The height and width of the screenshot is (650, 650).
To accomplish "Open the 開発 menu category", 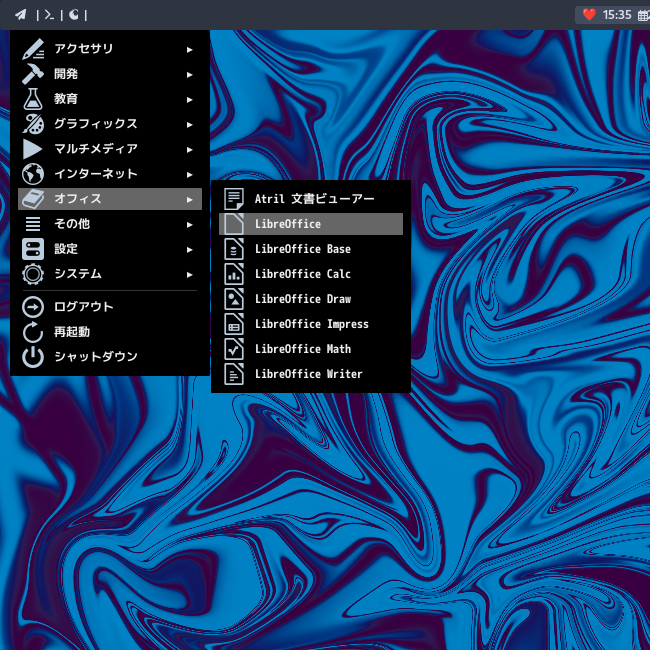I will tap(110, 74).
